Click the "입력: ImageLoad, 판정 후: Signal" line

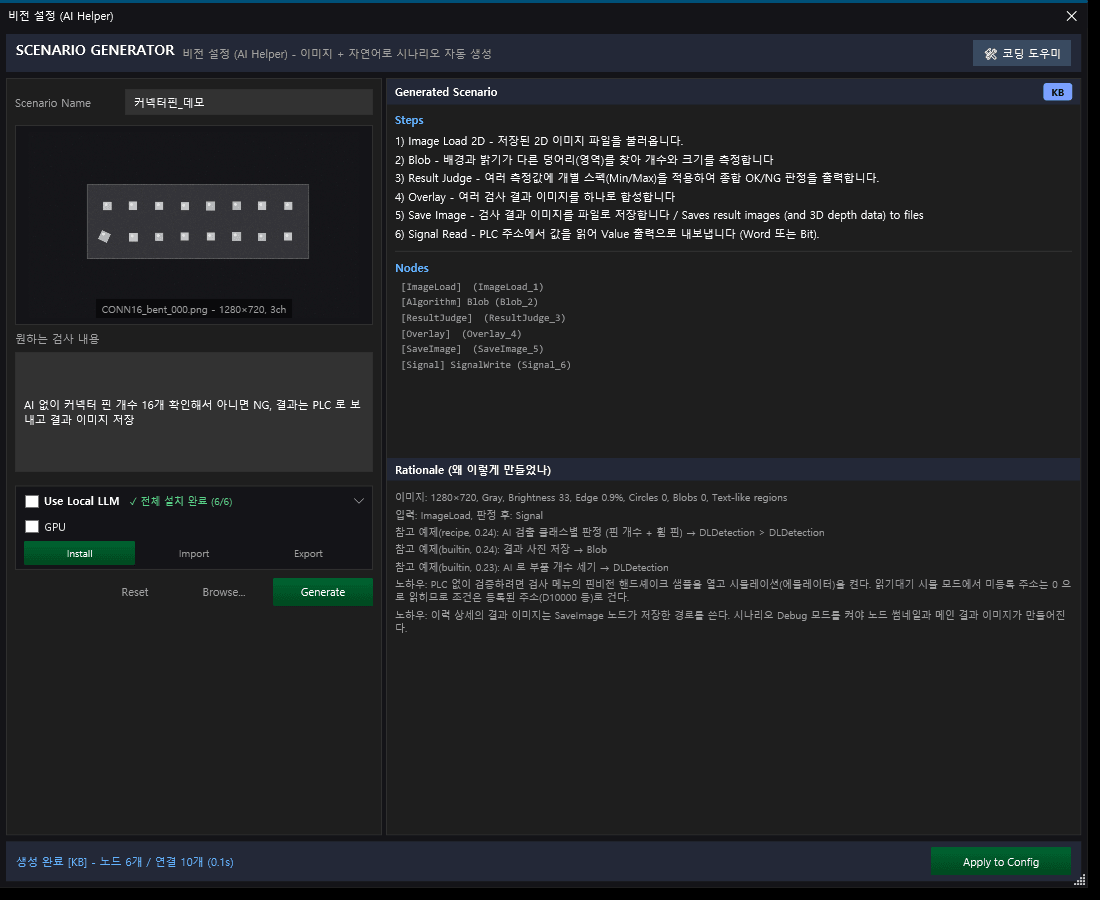point(469,515)
